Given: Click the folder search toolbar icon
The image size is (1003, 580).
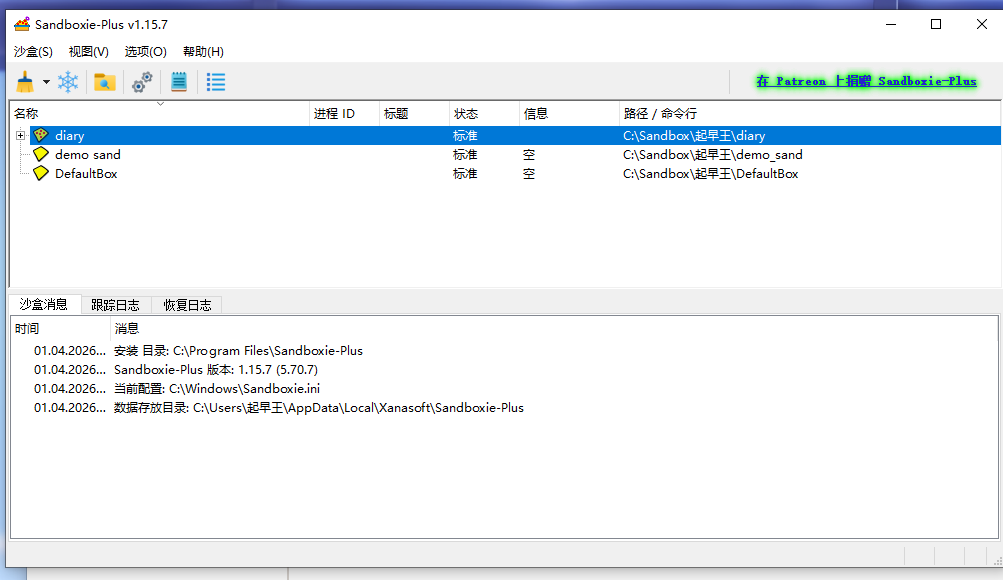Looking at the screenshot, I should (x=105, y=82).
